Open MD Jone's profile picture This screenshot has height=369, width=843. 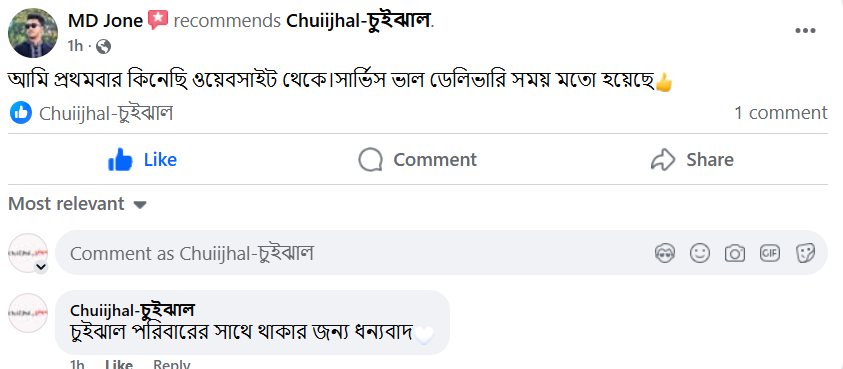pos(33,33)
